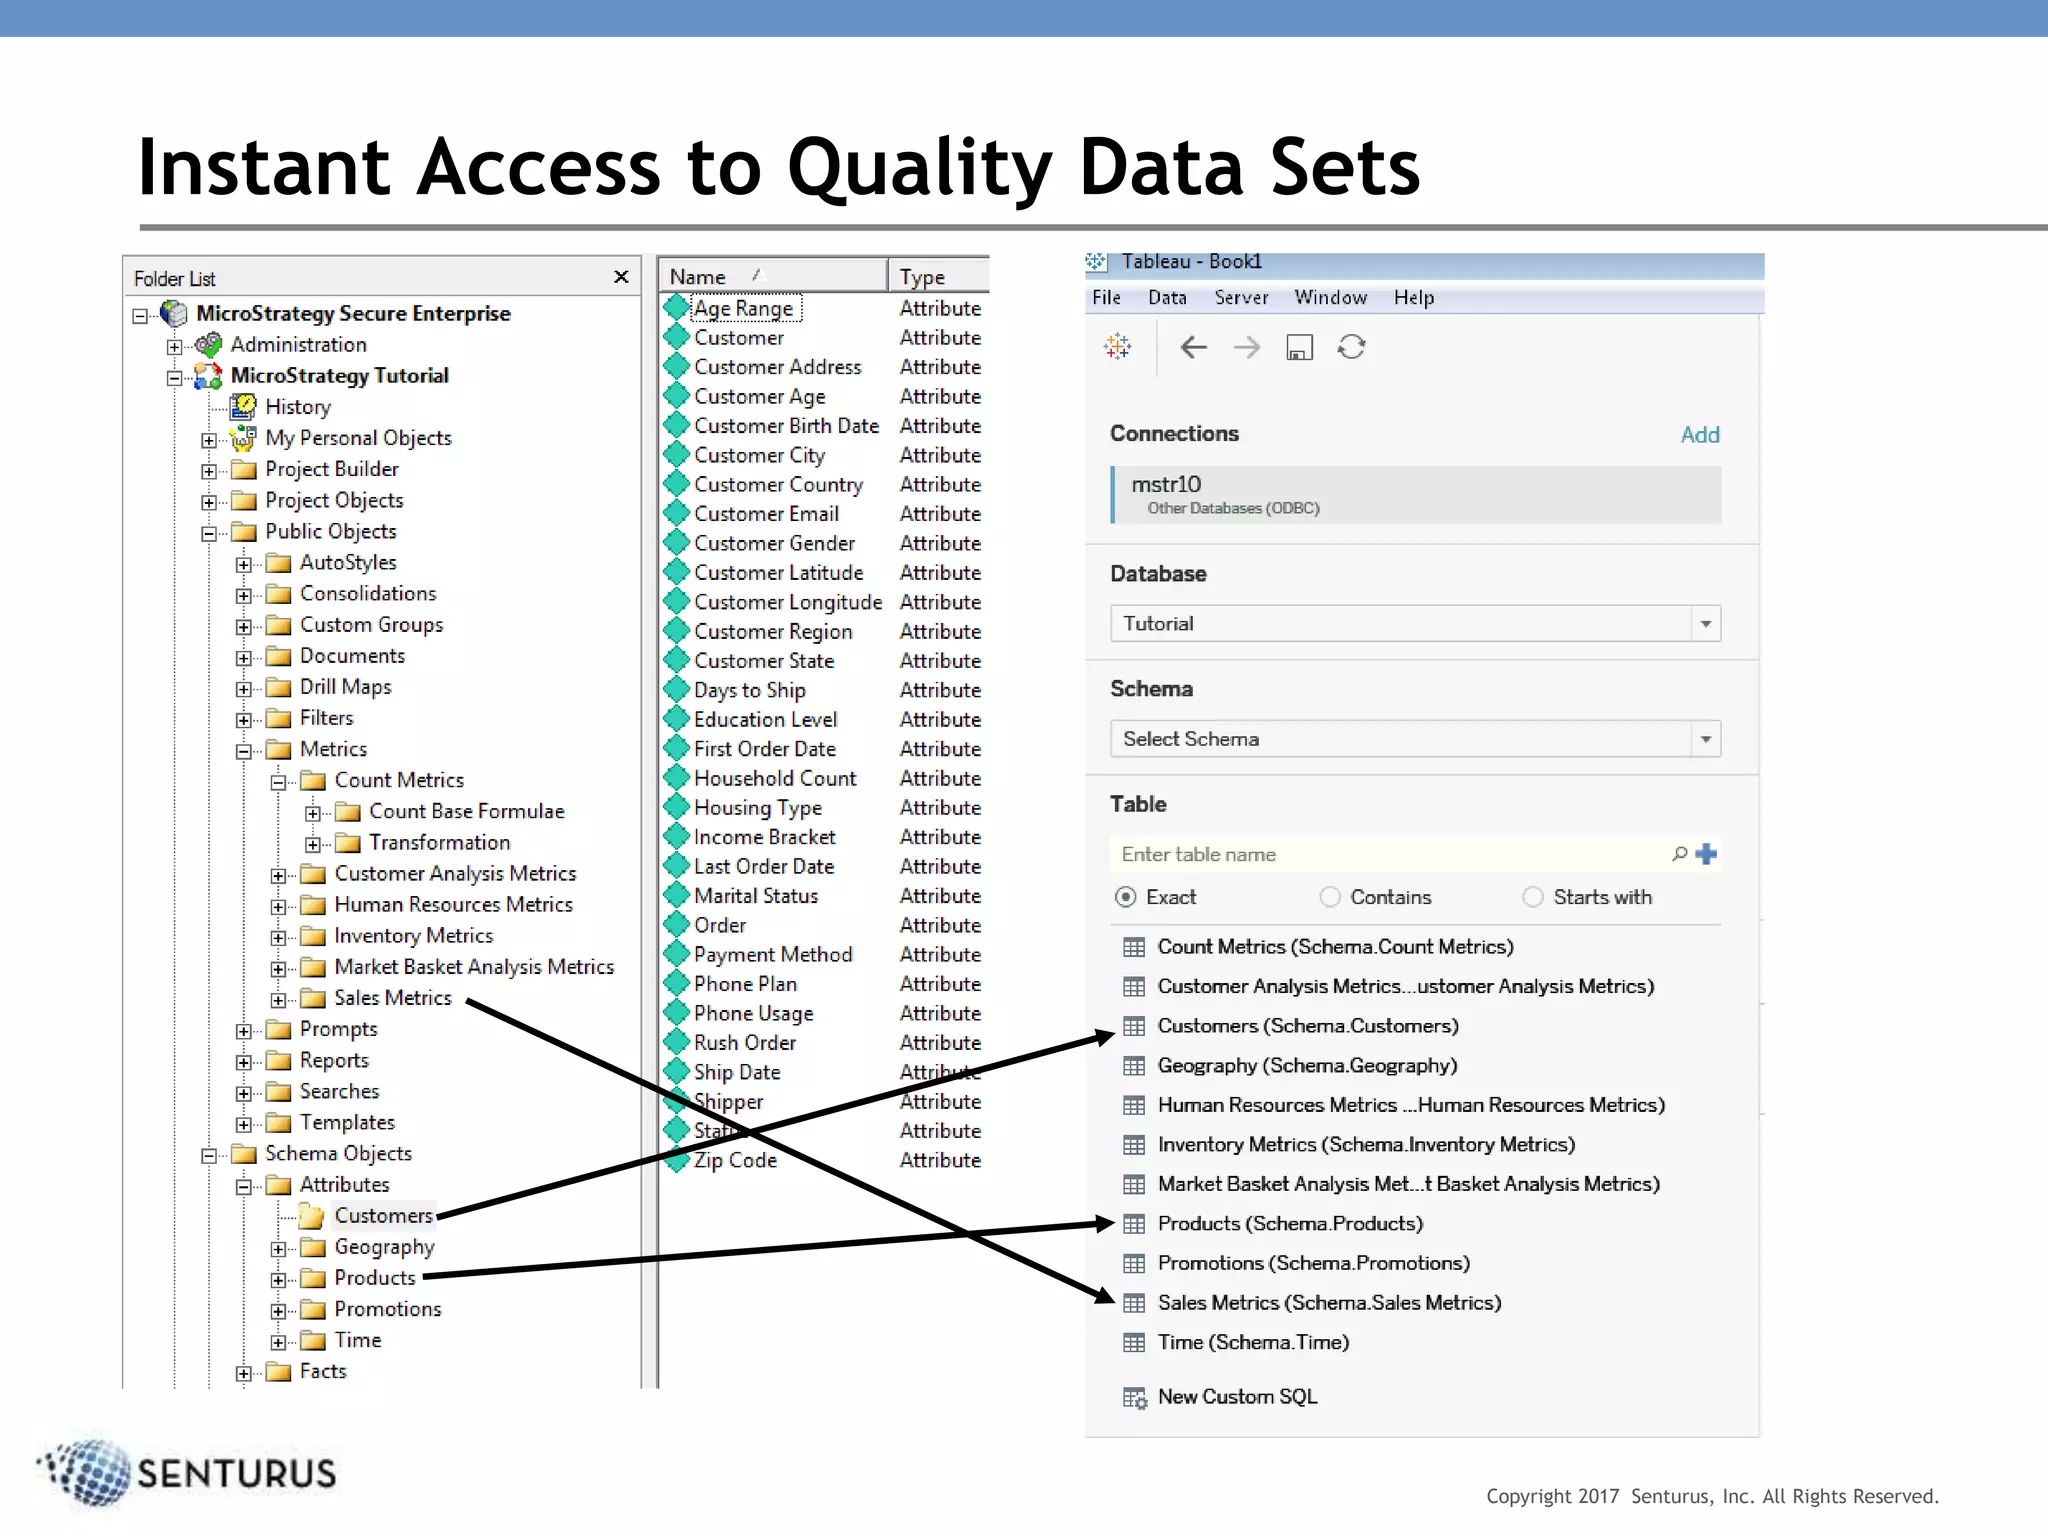Go back with the Tableau back arrow
This screenshot has width=2048, height=1536.
(1193, 347)
